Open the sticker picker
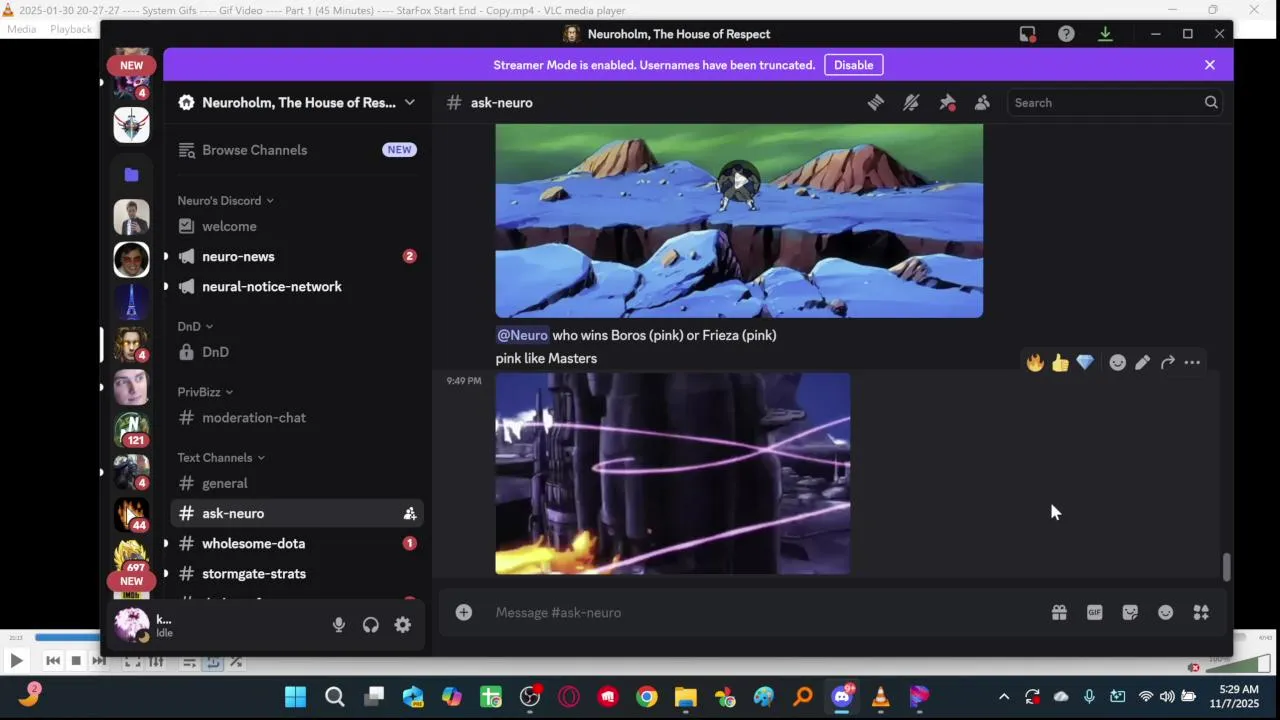1280x720 pixels. pyautogui.click(x=1130, y=612)
